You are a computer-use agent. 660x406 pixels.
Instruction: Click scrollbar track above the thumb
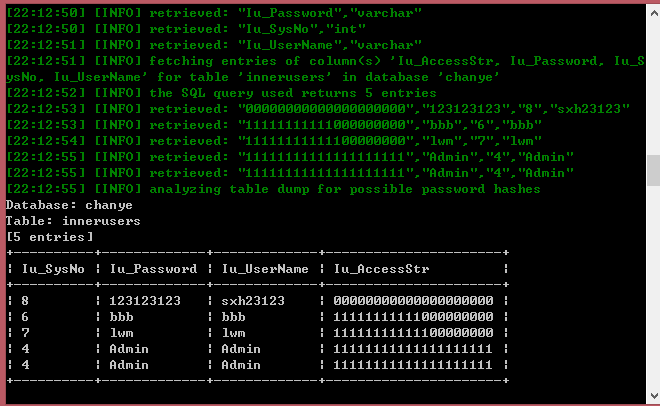click(654, 88)
